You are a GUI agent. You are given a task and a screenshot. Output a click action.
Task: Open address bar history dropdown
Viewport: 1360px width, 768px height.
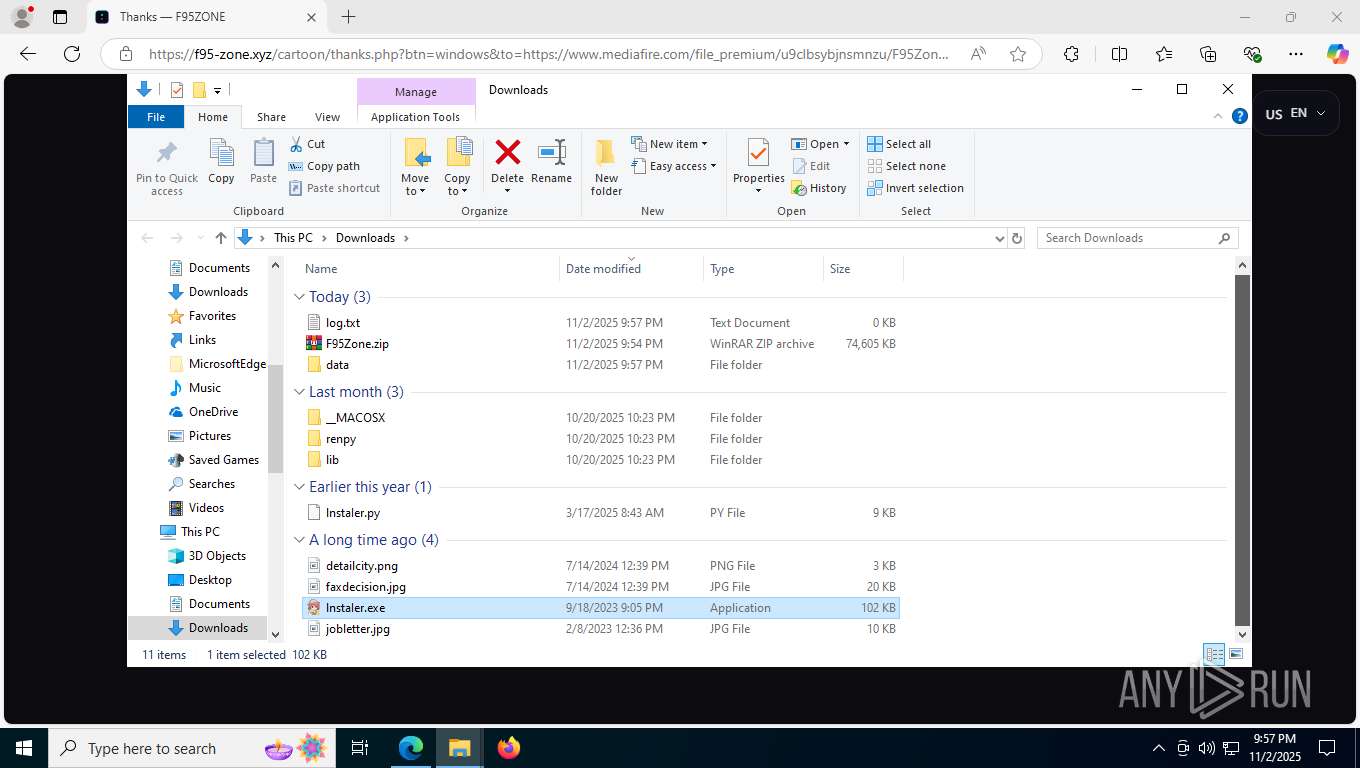[x=999, y=238]
